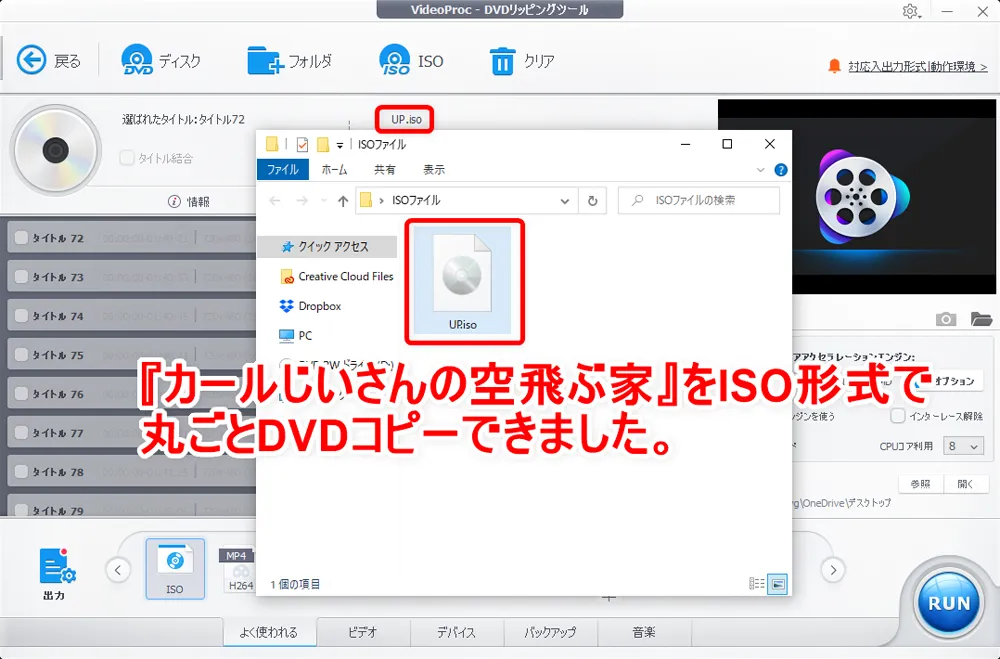Add a folder source with フォルダ icon
The image size is (1000, 659).
coord(265,61)
